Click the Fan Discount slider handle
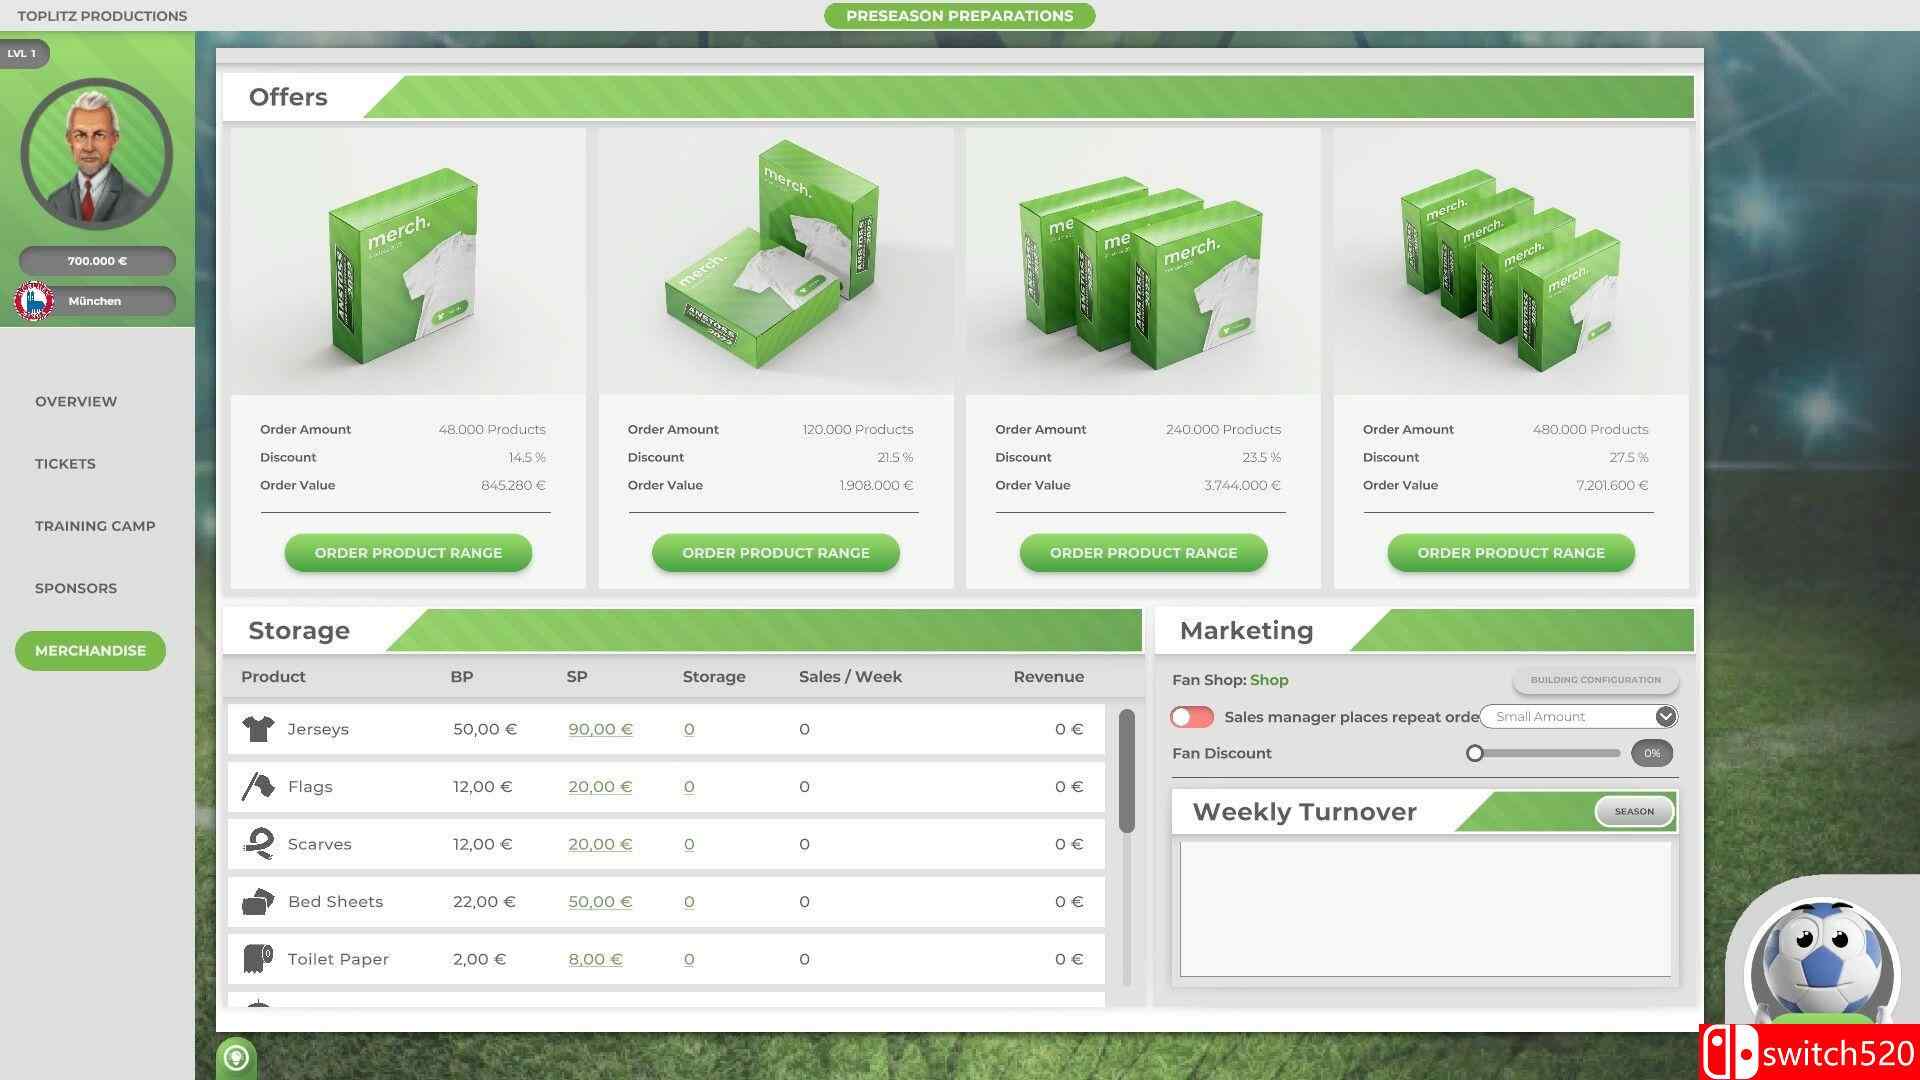The height and width of the screenshot is (1080, 1920). coord(1475,754)
